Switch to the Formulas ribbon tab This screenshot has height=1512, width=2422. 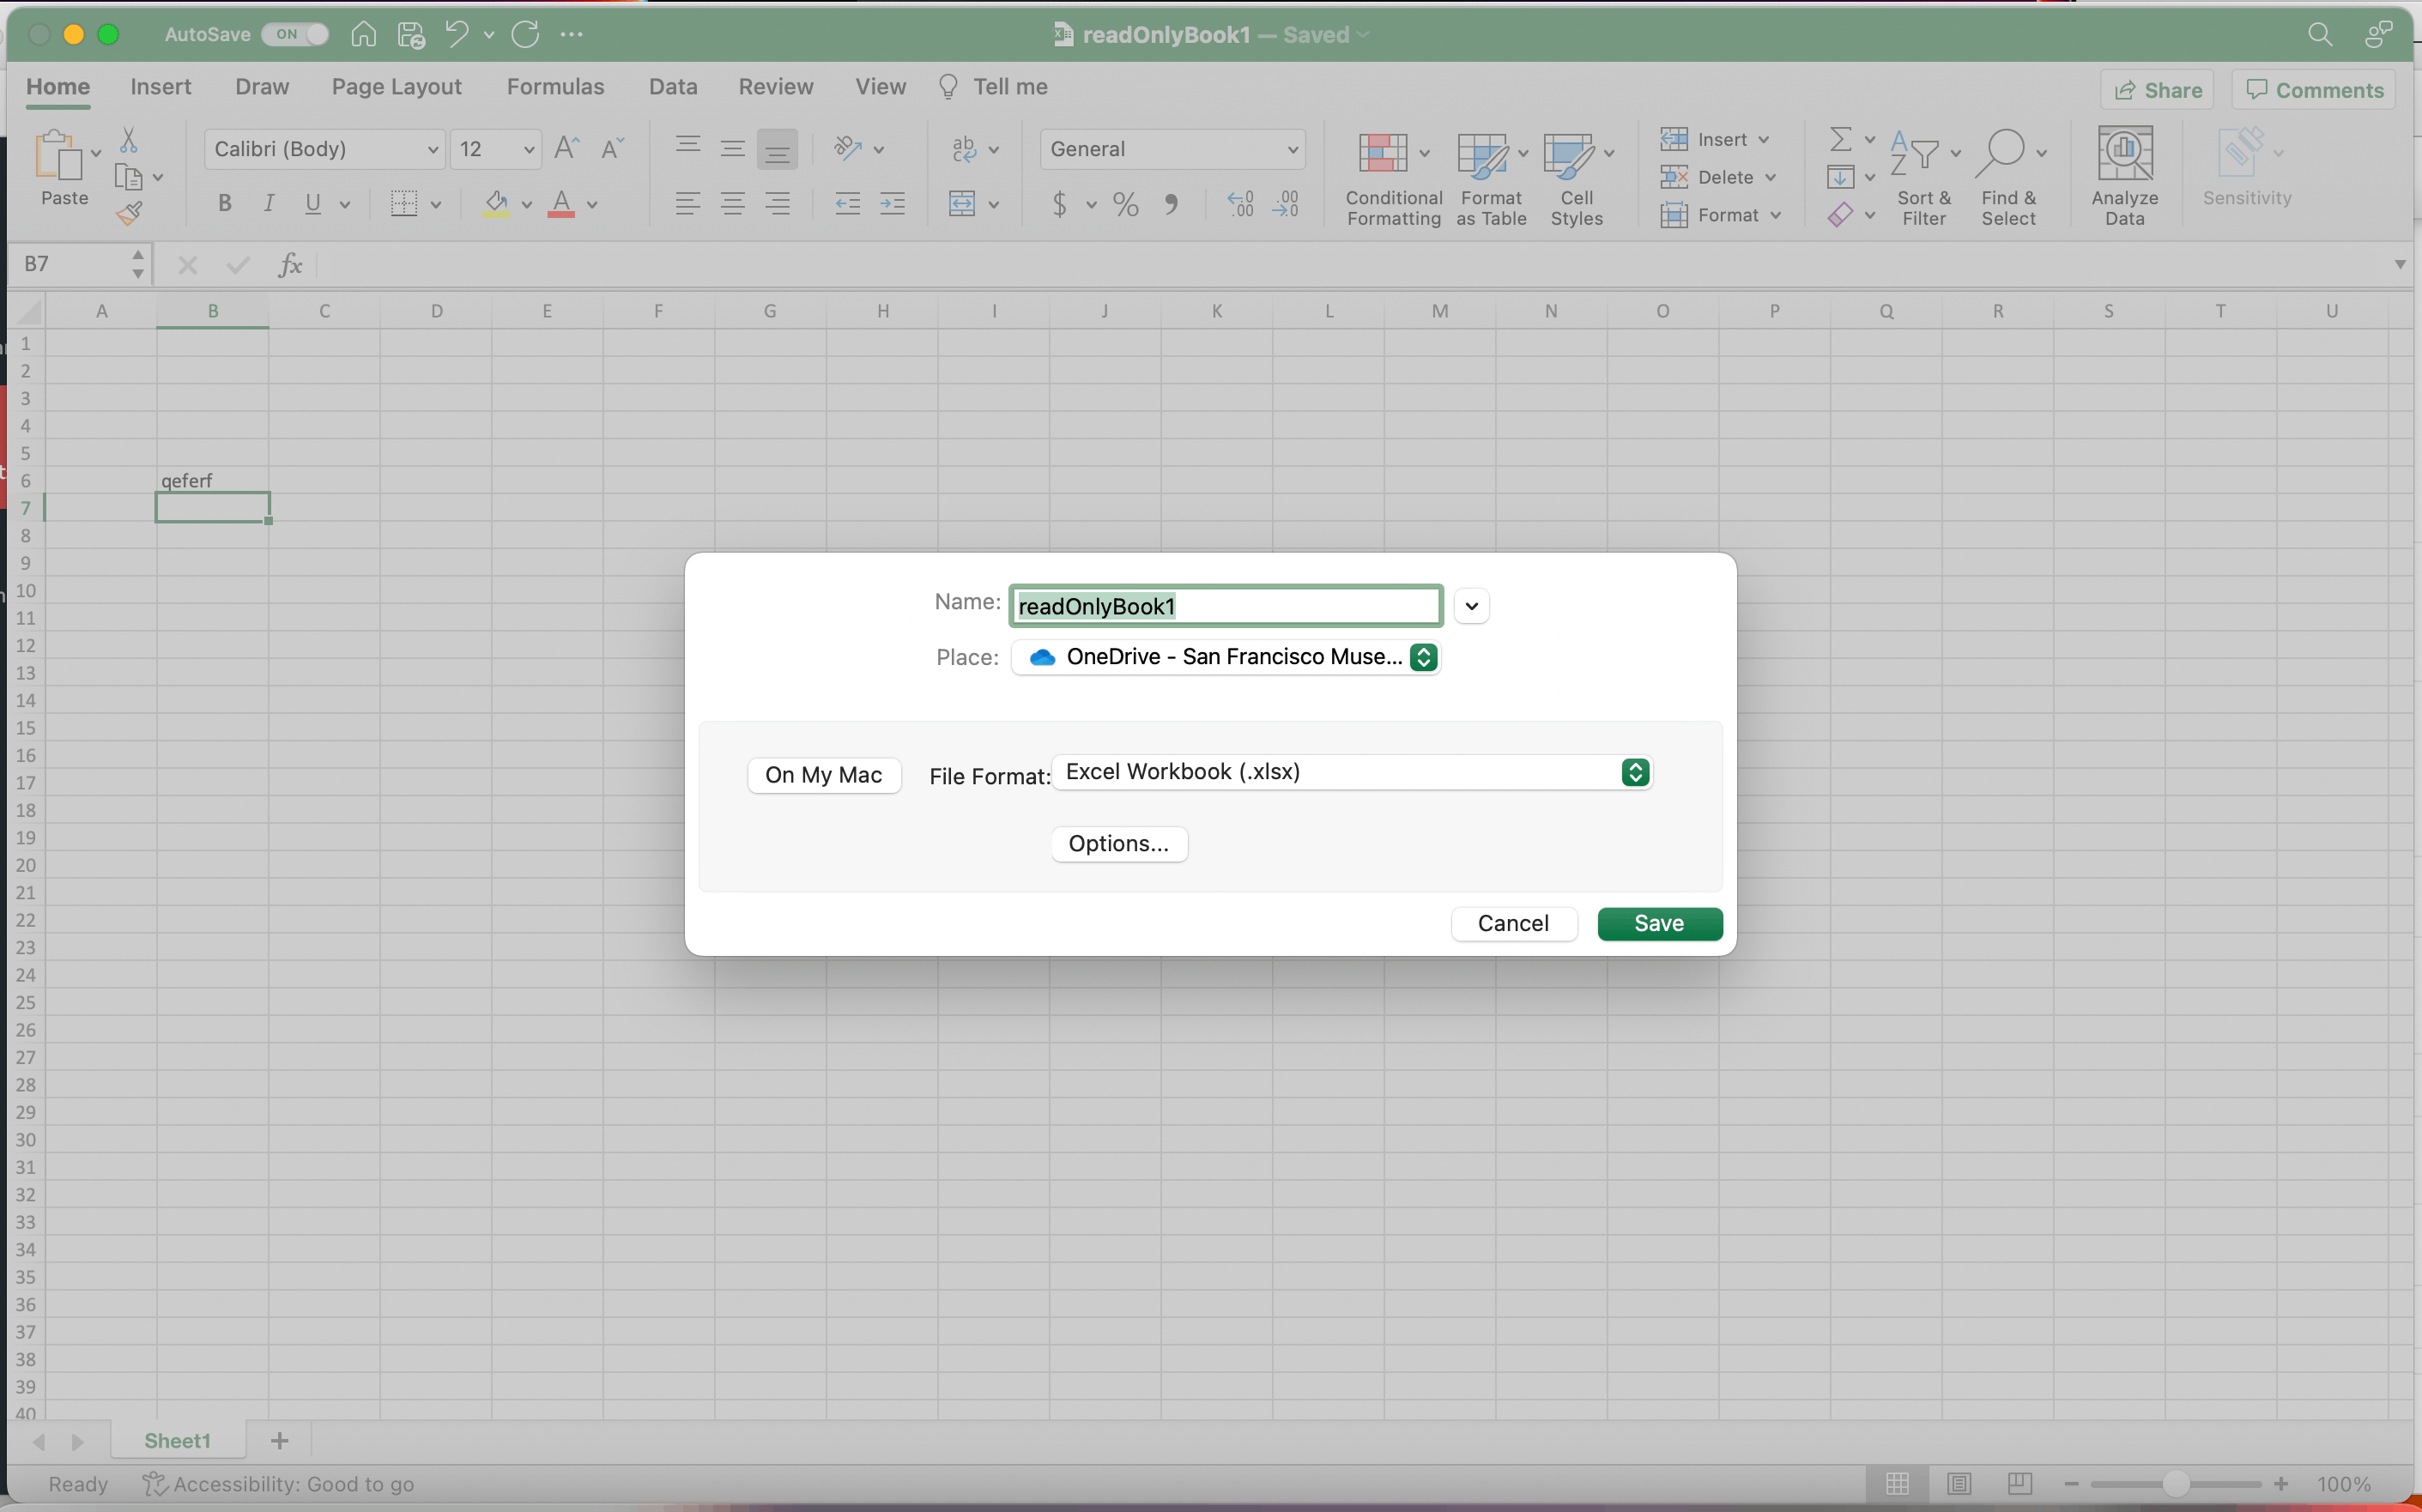click(x=556, y=86)
